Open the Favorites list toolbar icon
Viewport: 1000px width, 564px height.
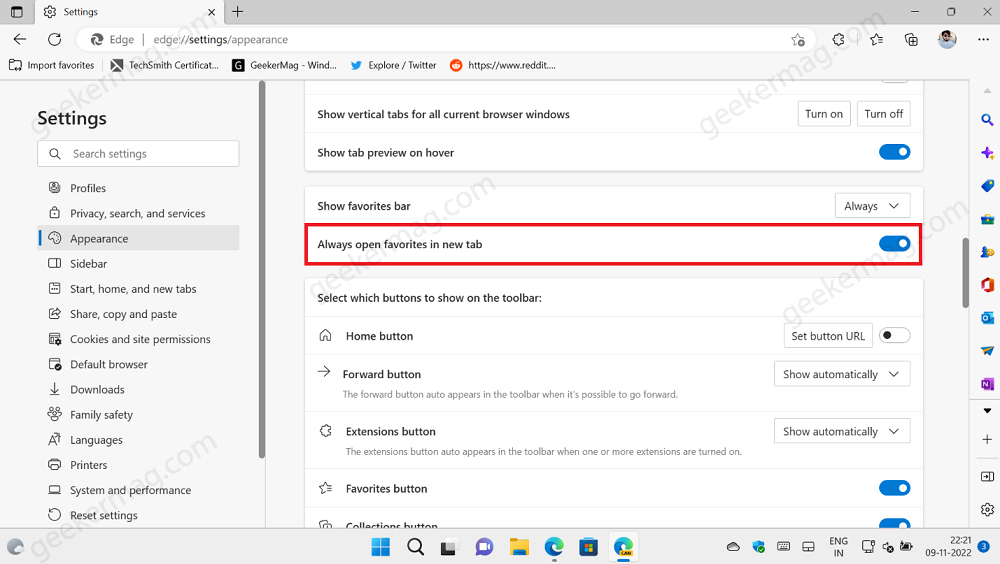click(x=876, y=40)
